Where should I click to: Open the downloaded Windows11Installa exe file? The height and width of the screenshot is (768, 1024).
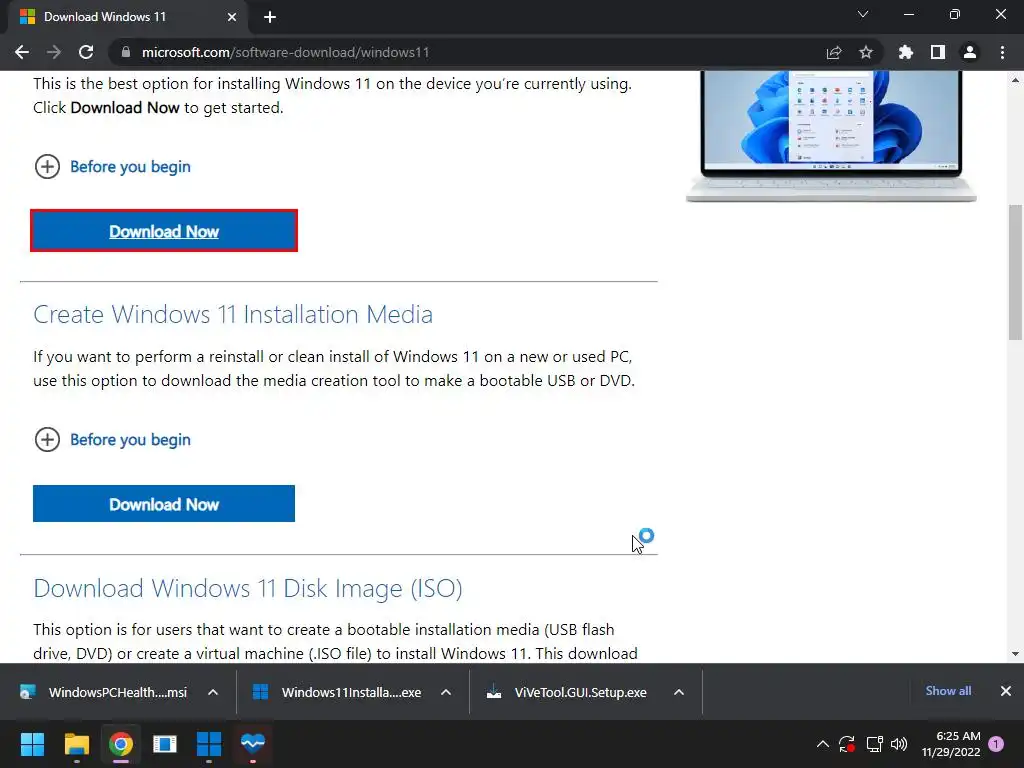point(338,692)
